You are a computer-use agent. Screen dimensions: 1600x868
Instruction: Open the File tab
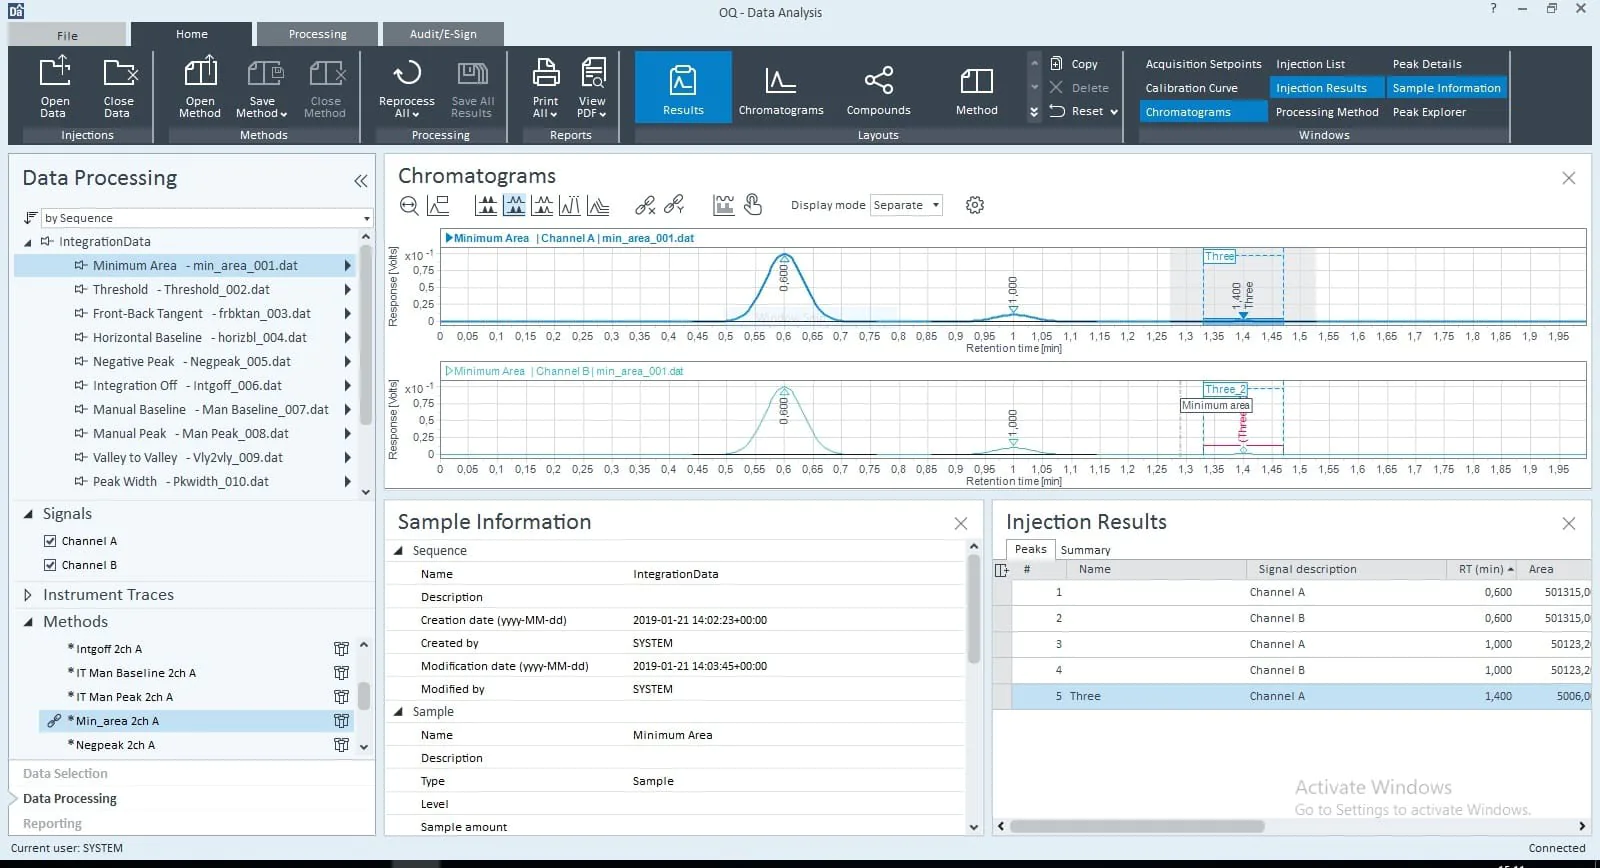click(67, 35)
